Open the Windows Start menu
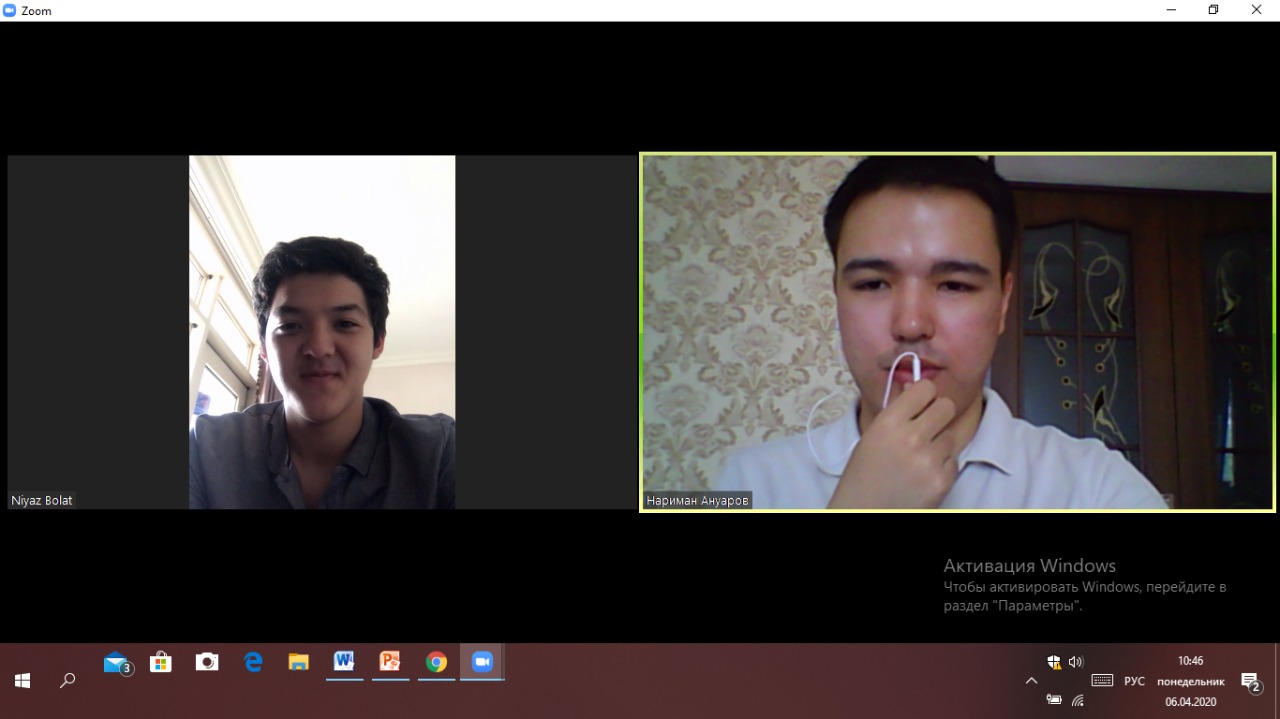1280x719 pixels. pyautogui.click(x=22, y=681)
